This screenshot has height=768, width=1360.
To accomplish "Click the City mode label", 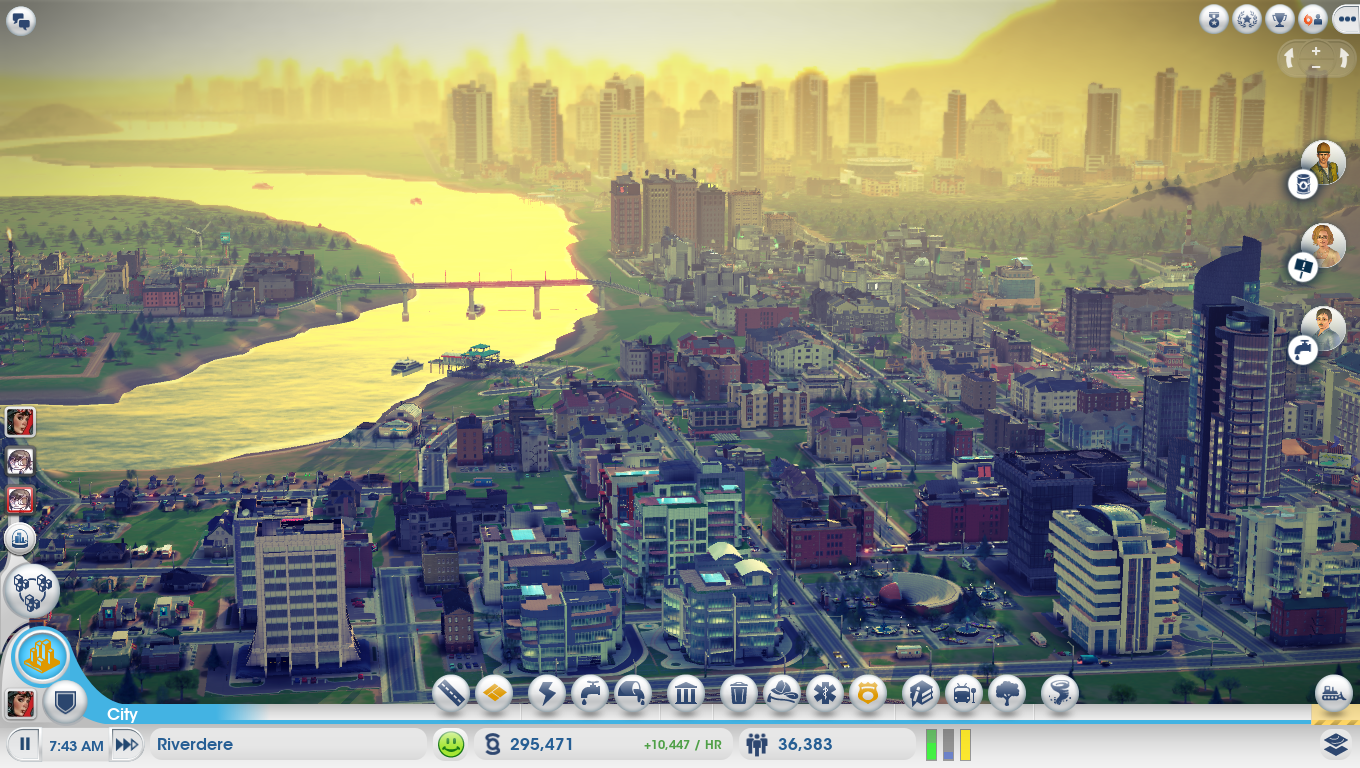I will (x=122, y=714).
